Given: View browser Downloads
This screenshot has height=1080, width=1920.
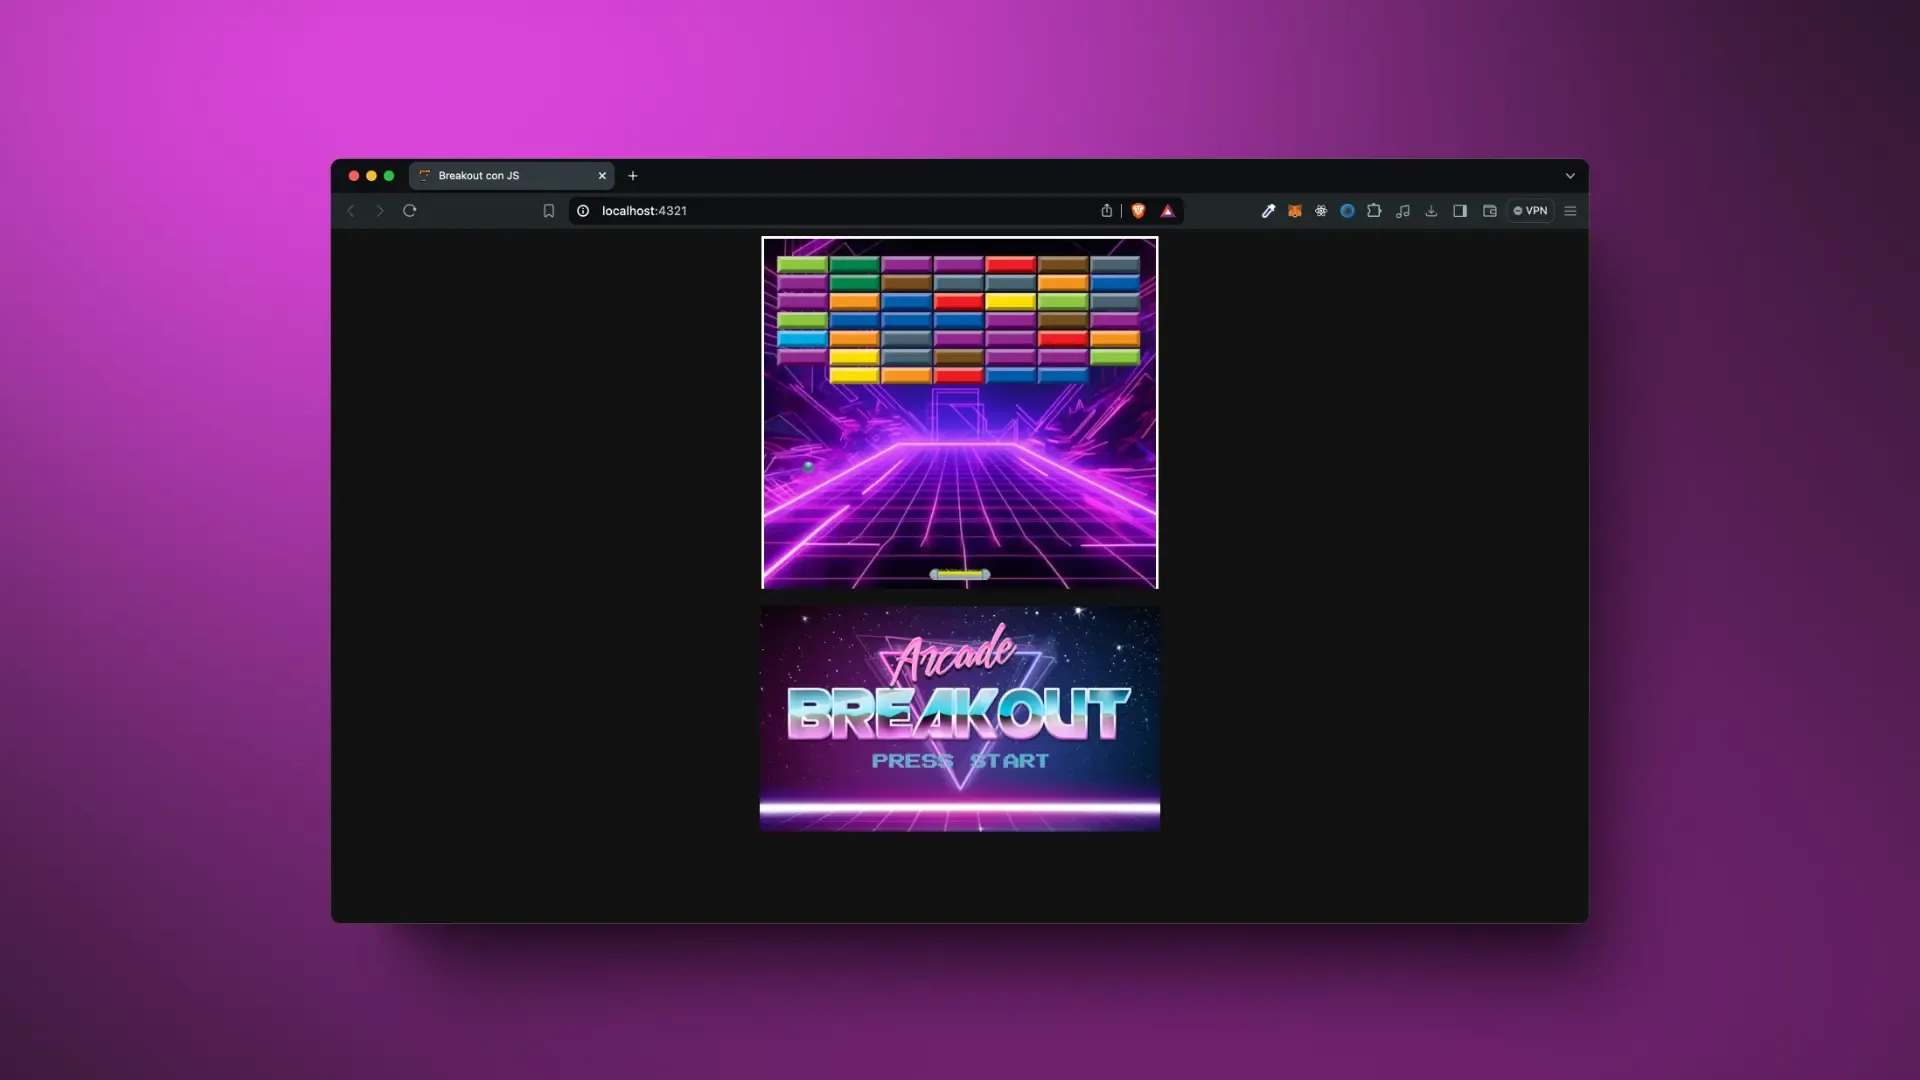Looking at the screenshot, I should point(1431,211).
